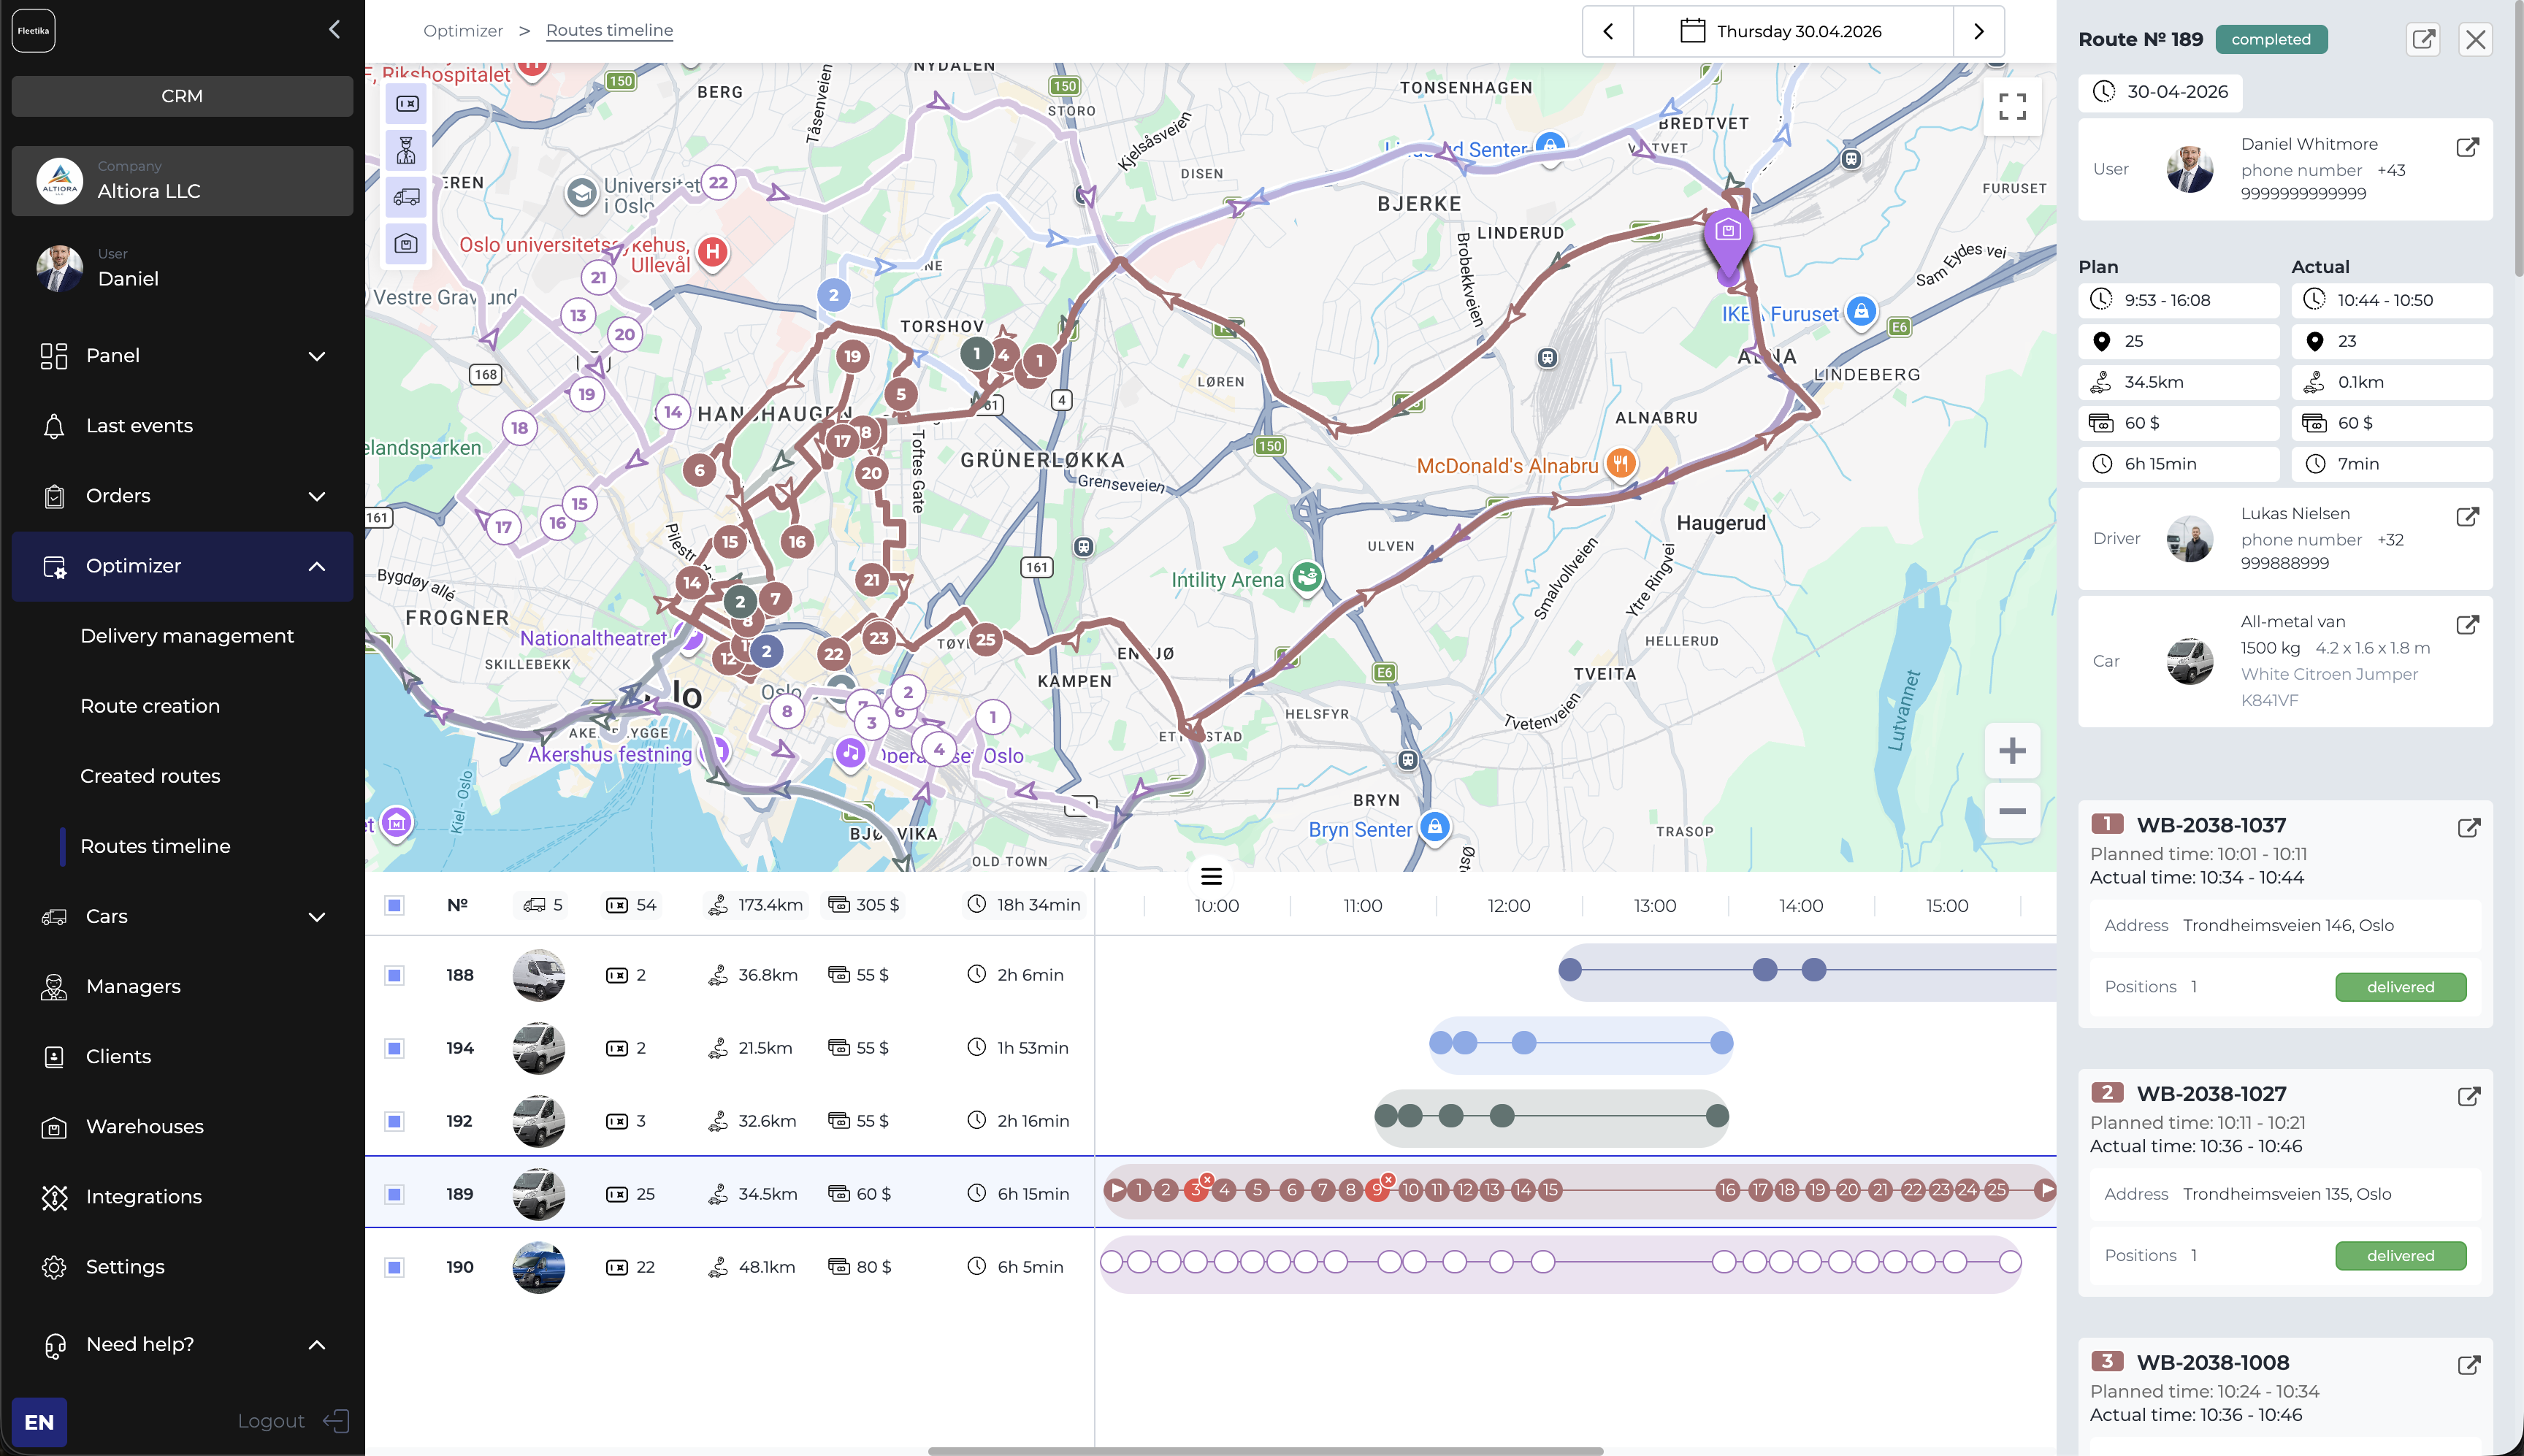Image resolution: width=2524 pixels, height=1456 pixels.
Task: Zoom in on the map
Action: [2012, 751]
